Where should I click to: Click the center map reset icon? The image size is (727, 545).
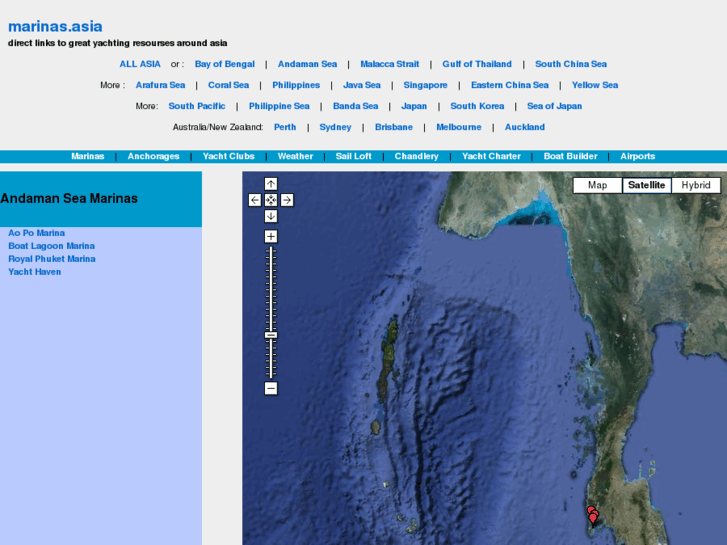(x=270, y=200)
